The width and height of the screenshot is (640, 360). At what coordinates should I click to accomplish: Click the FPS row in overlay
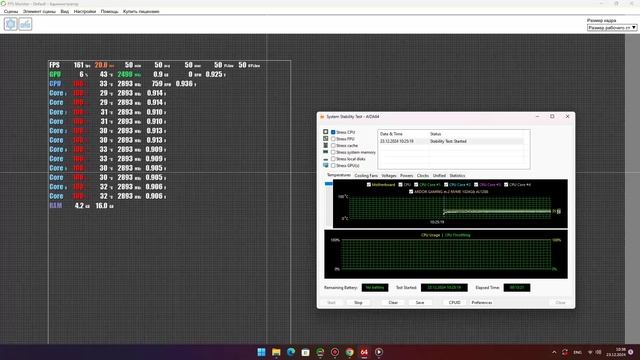(x=155, y=65)
